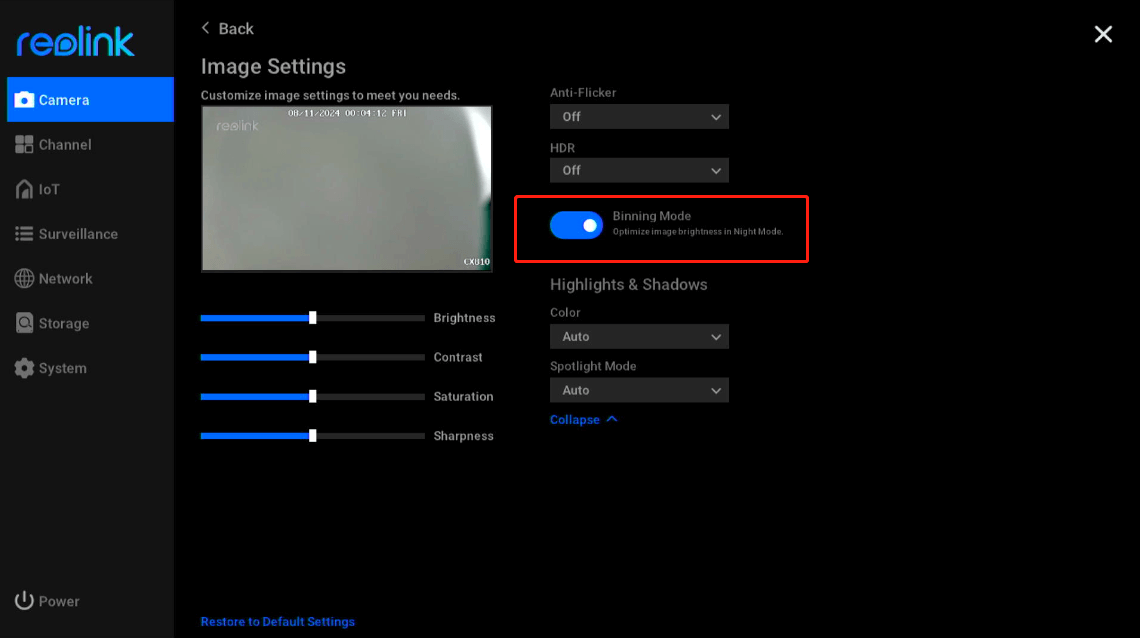Click the Contrast label
The height and width of the screenshot is (638, 1140).
coord(458,358)
